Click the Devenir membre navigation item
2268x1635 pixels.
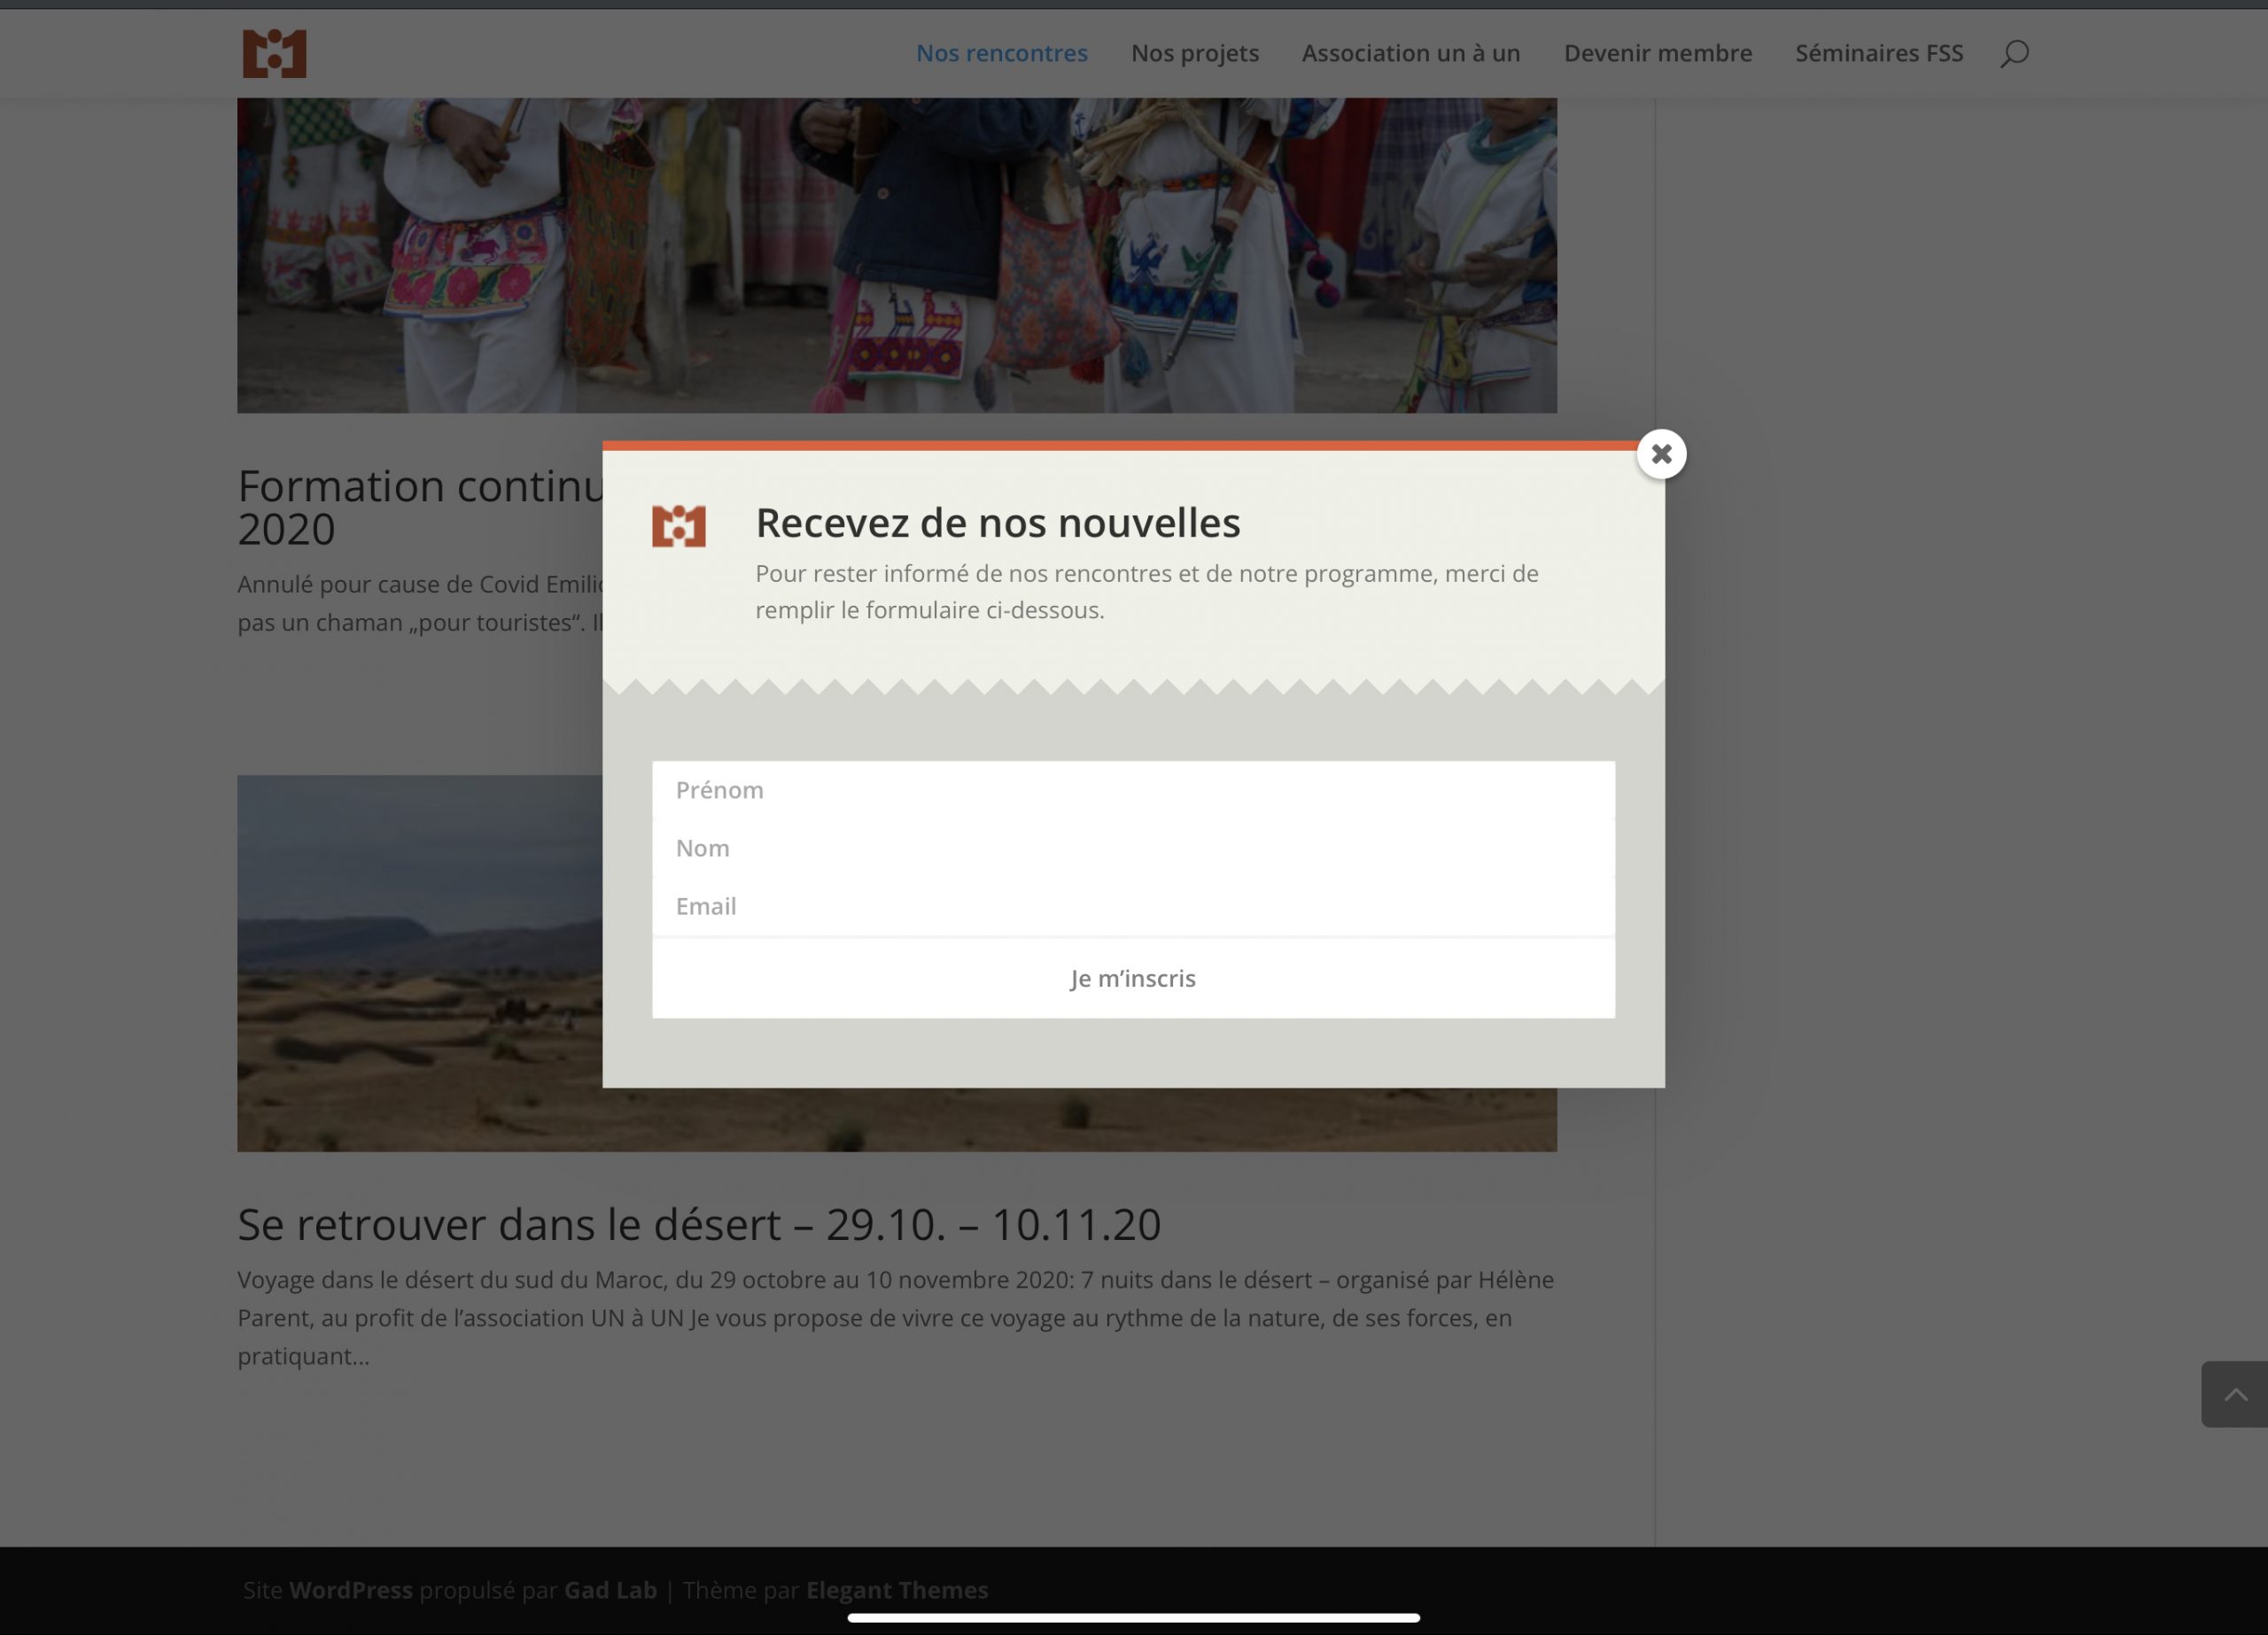point(1657,53)
